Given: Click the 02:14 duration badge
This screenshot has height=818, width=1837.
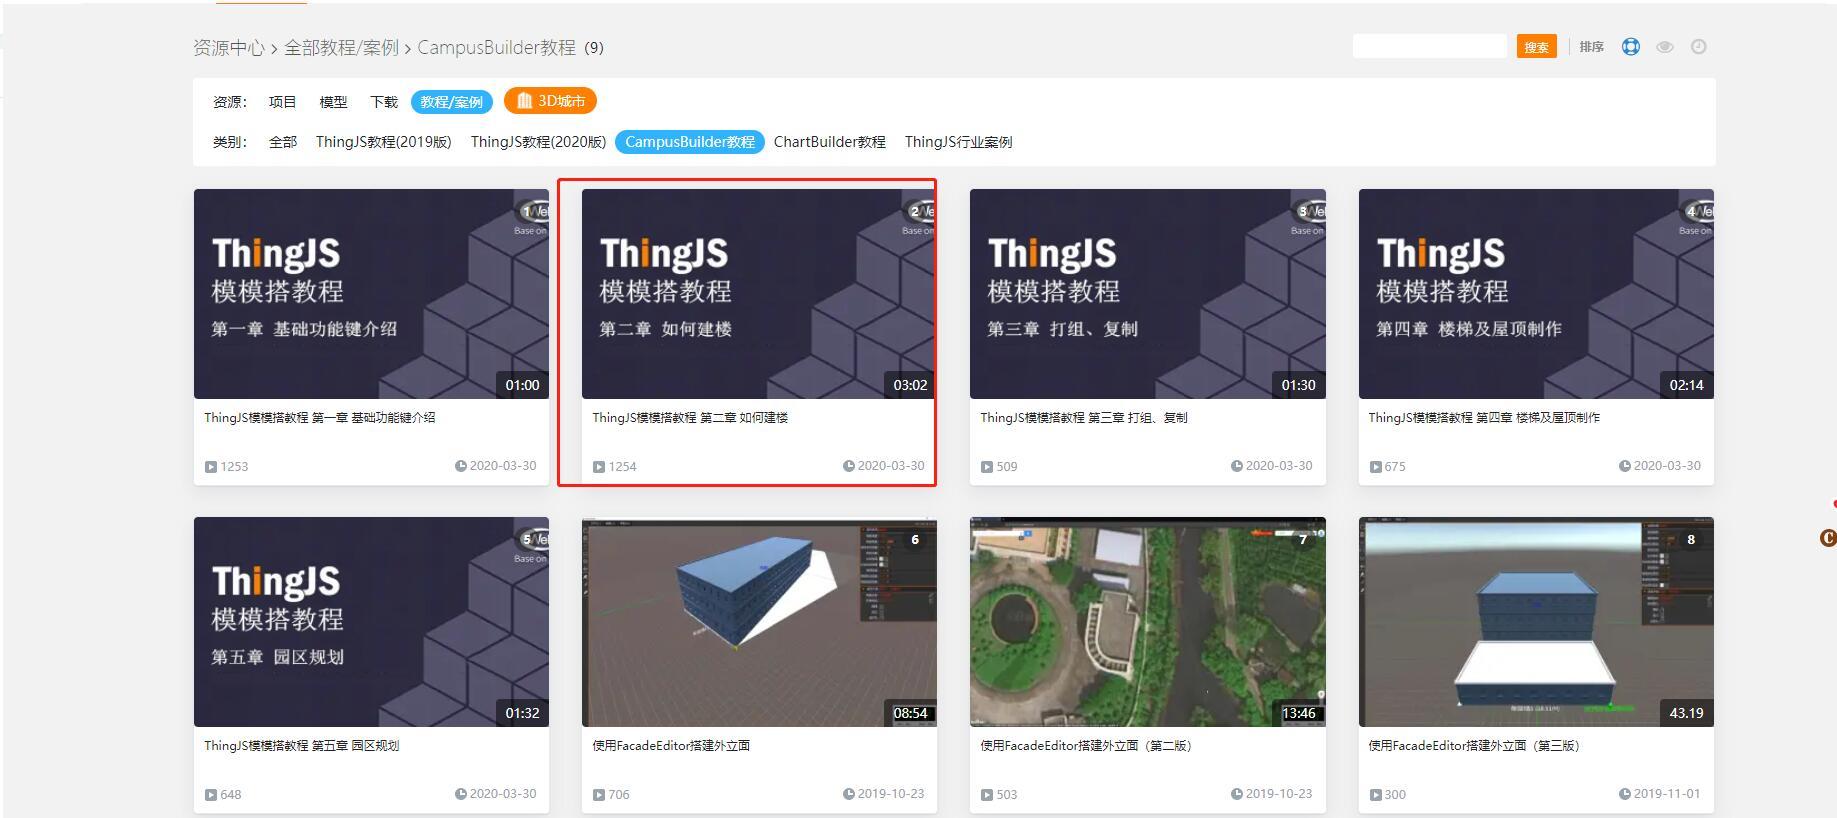Looking at the screenshot, I should click(x=1686, y=385).
